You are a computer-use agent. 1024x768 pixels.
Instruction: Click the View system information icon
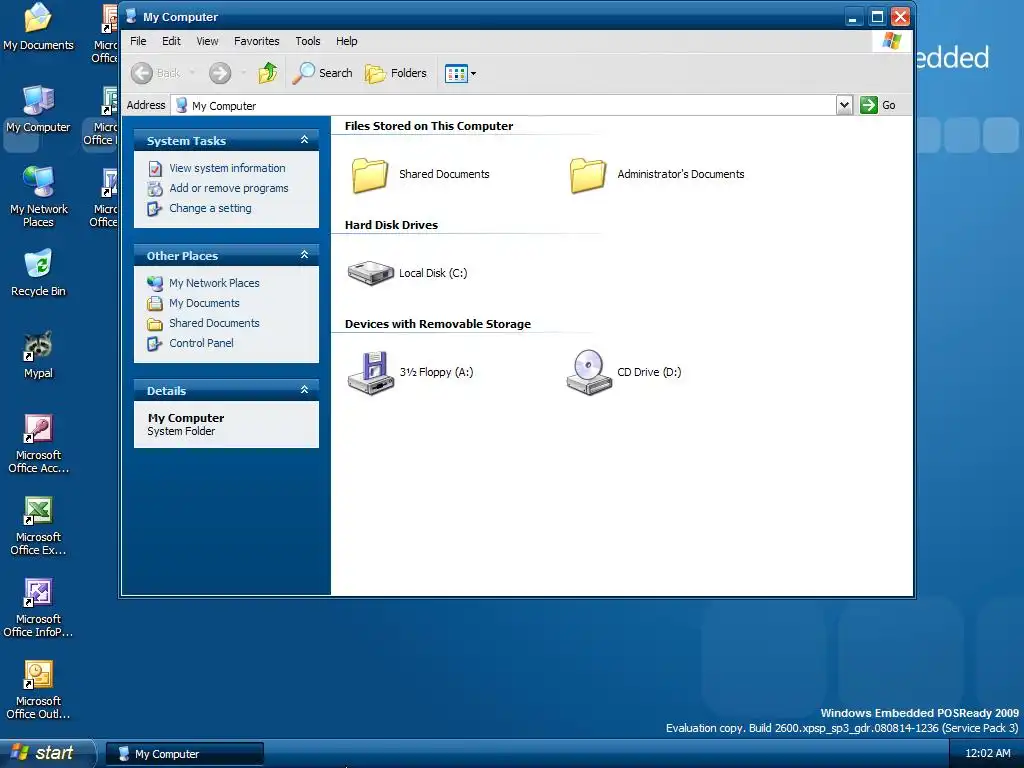[155, 168]
